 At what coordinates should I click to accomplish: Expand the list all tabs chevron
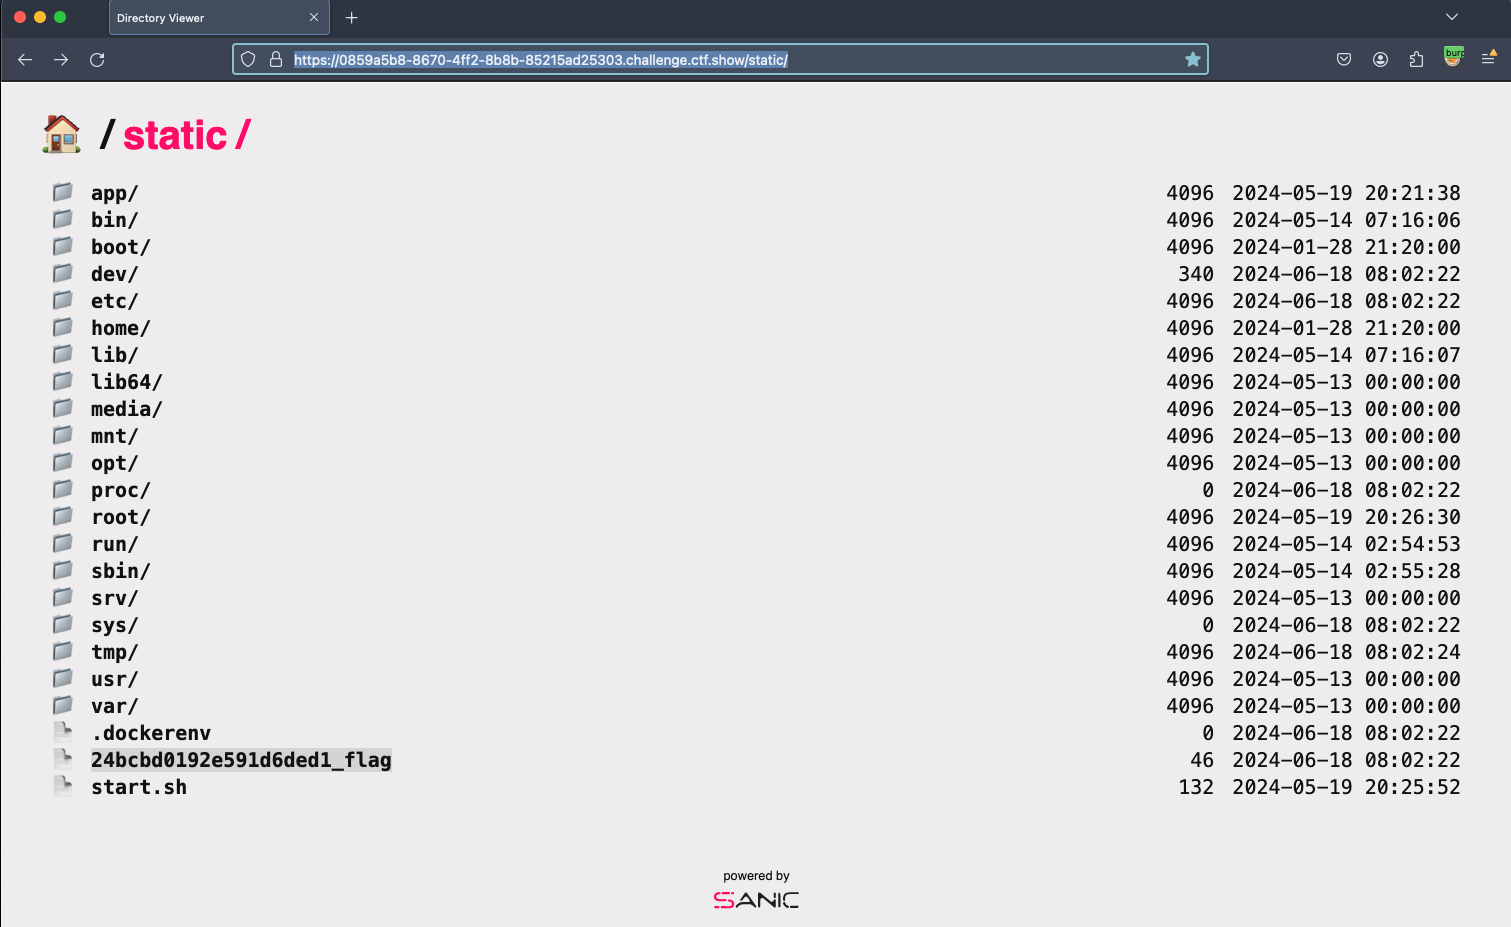[1451, 17]
